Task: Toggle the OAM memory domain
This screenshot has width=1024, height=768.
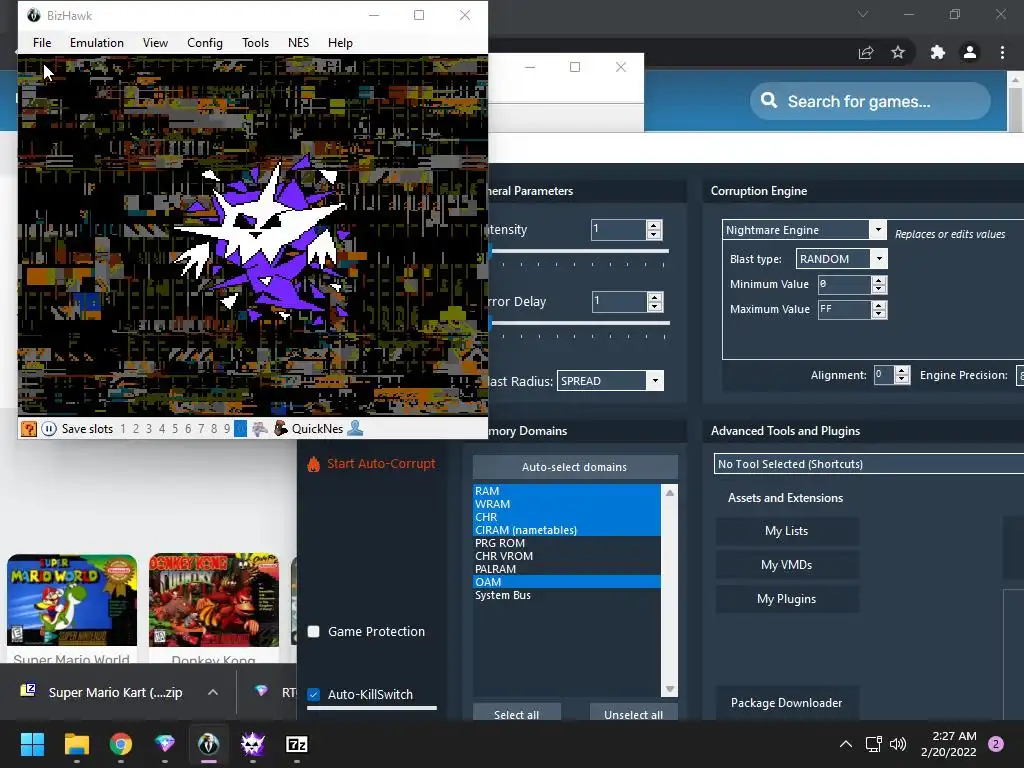Action: click(x=567, y=582)
